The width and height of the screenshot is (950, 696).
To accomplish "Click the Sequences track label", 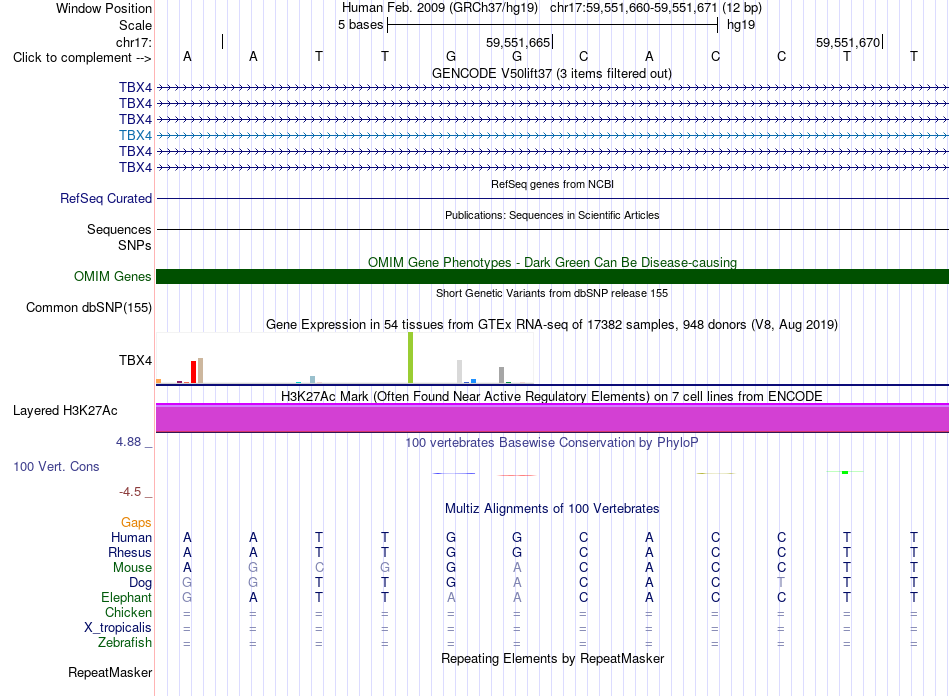I will pos(119,229).
